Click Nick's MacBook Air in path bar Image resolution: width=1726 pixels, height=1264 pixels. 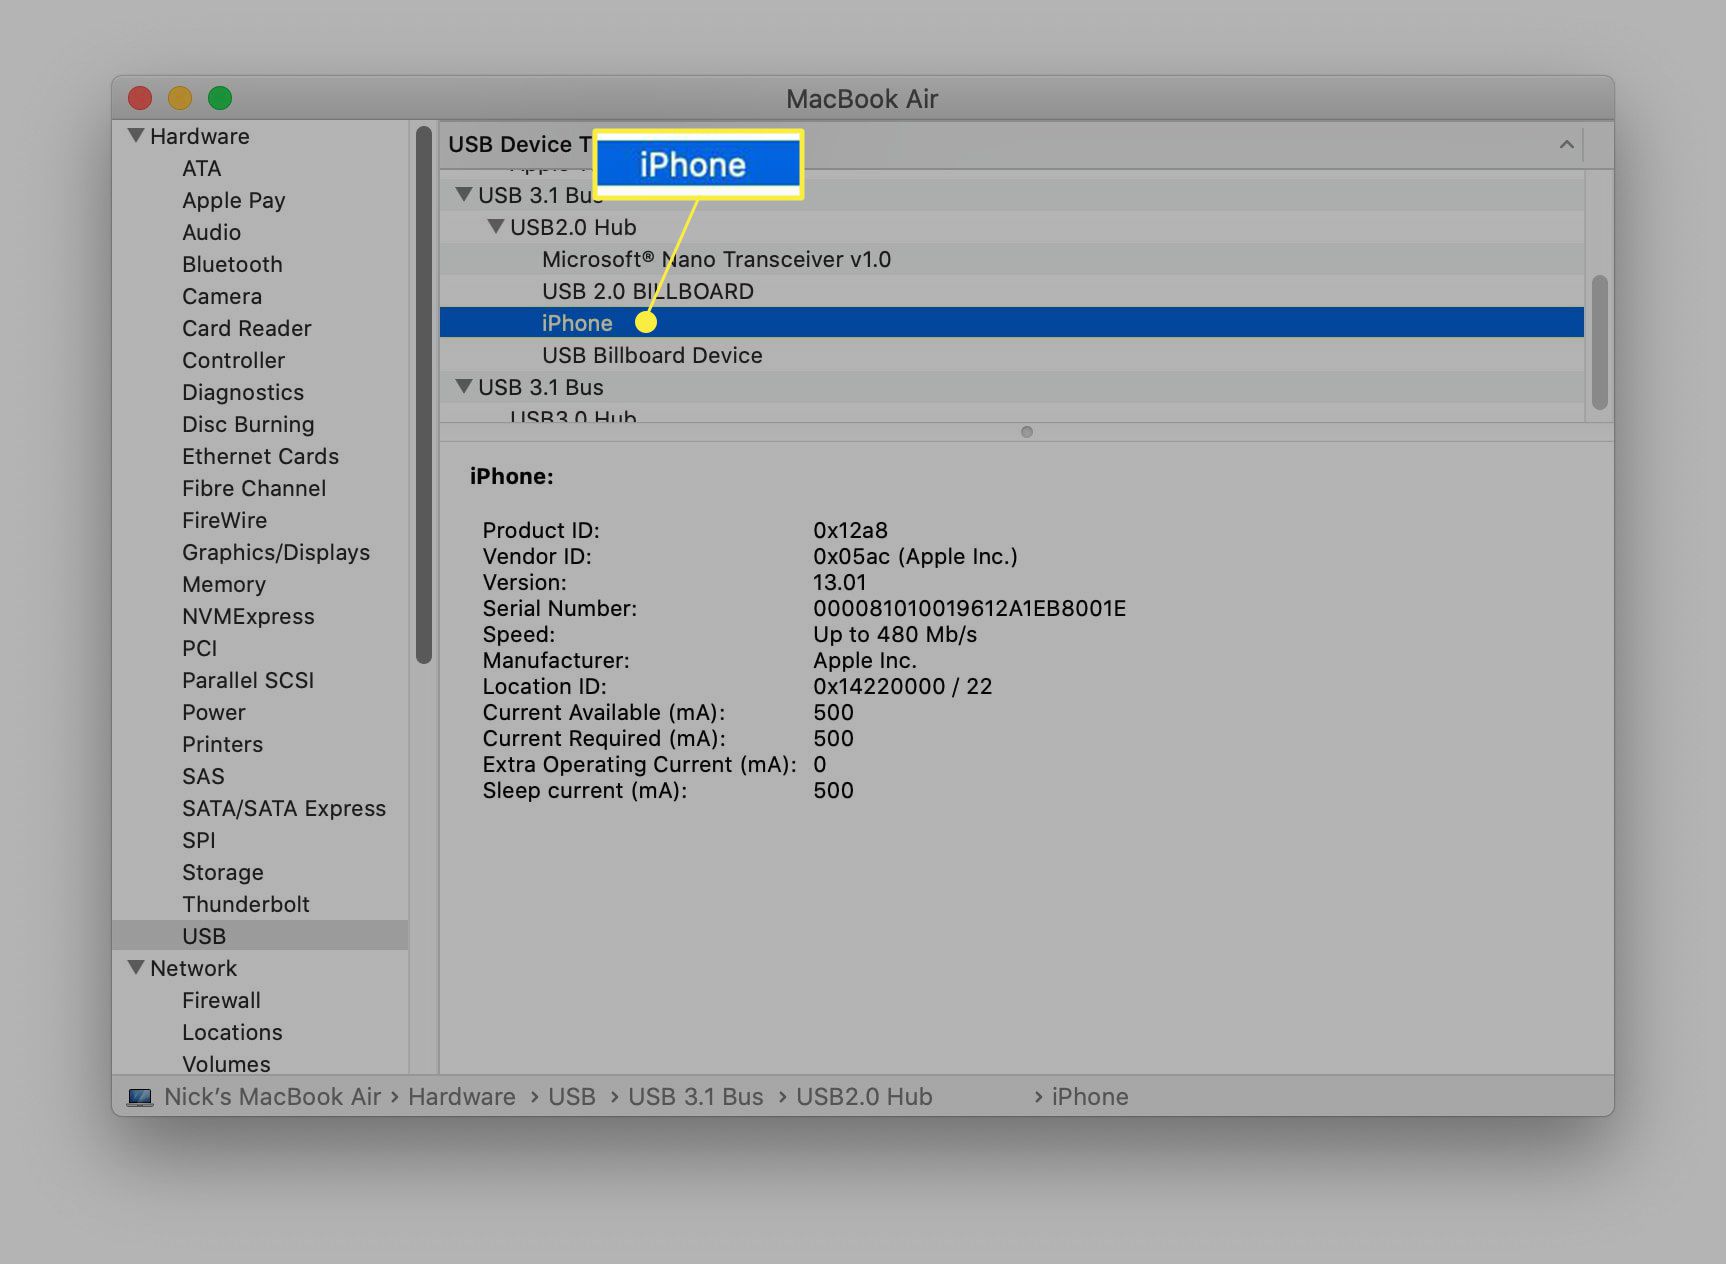click(272, 1097)
